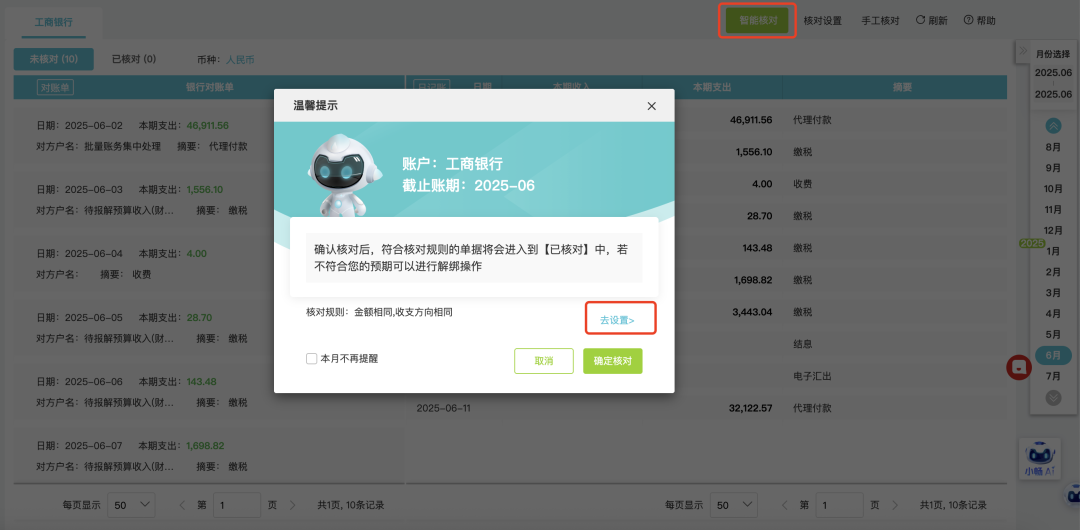Click 收费 summary in right table
The height and width of the screenshot is (530, 1080).
[x=803, y=184]
